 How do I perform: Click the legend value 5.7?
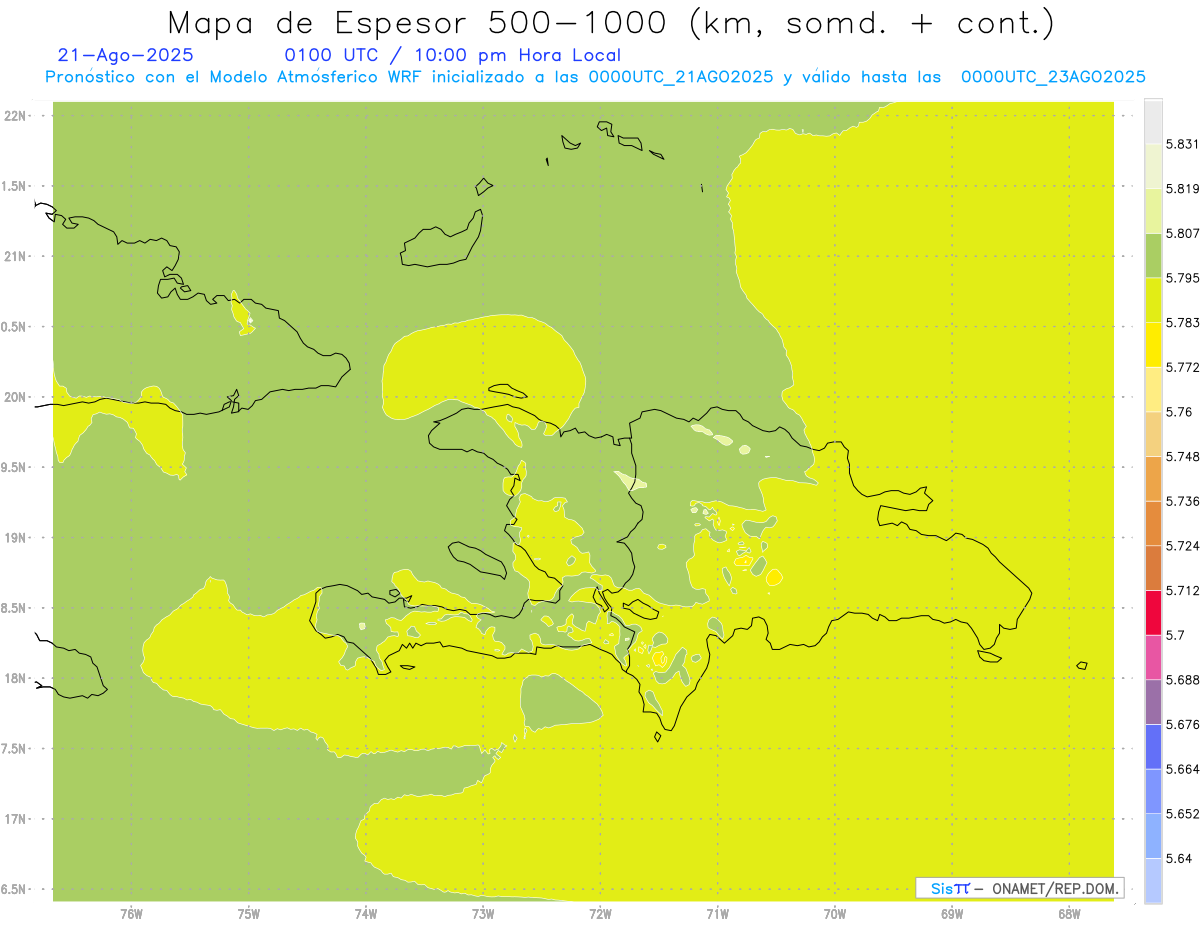click(1175, 635)
